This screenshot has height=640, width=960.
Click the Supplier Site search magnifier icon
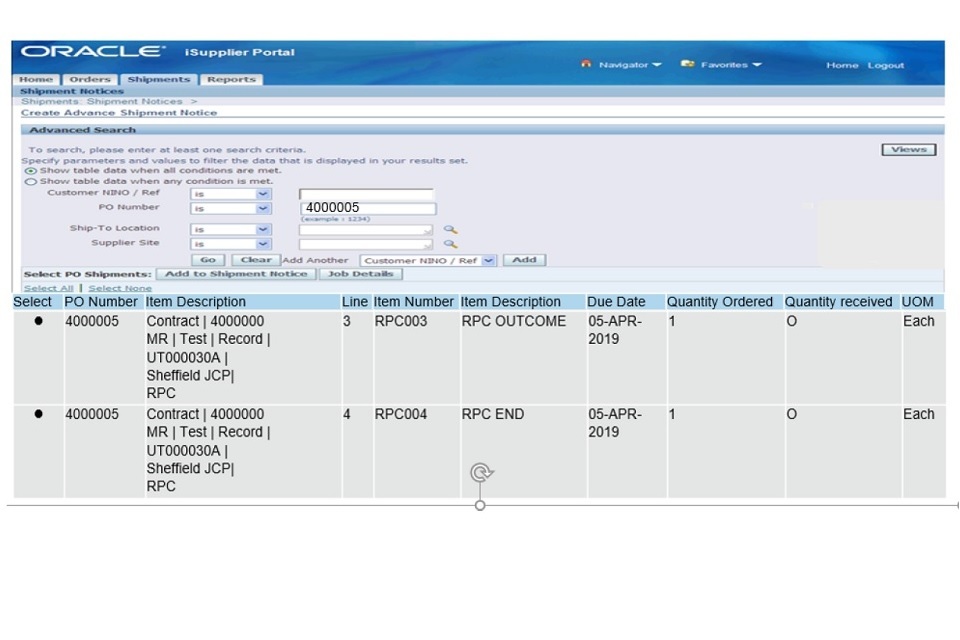[x=450, y=244]
